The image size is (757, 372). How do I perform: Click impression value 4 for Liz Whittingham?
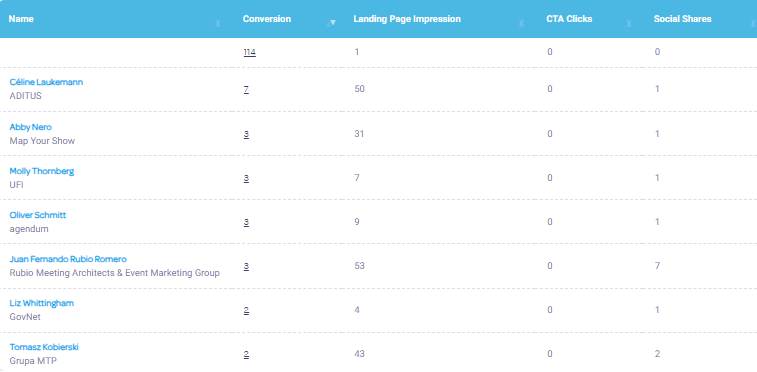(357, 310)
